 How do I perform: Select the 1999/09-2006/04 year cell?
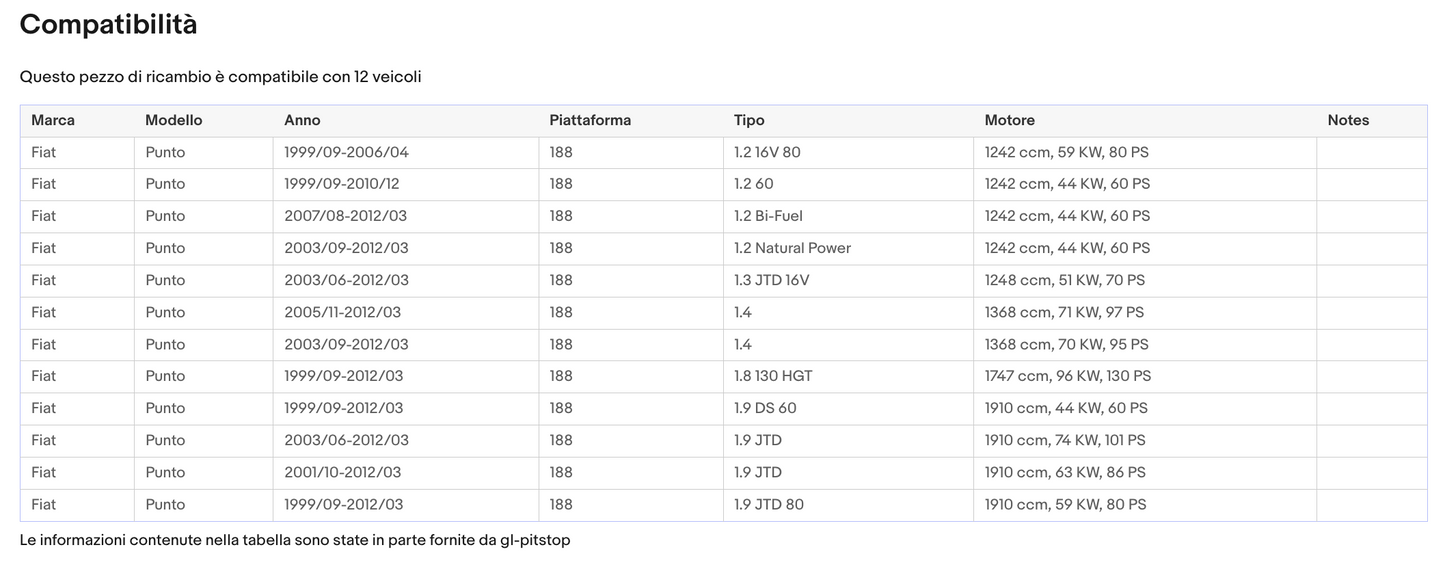(x=346, y=152)
